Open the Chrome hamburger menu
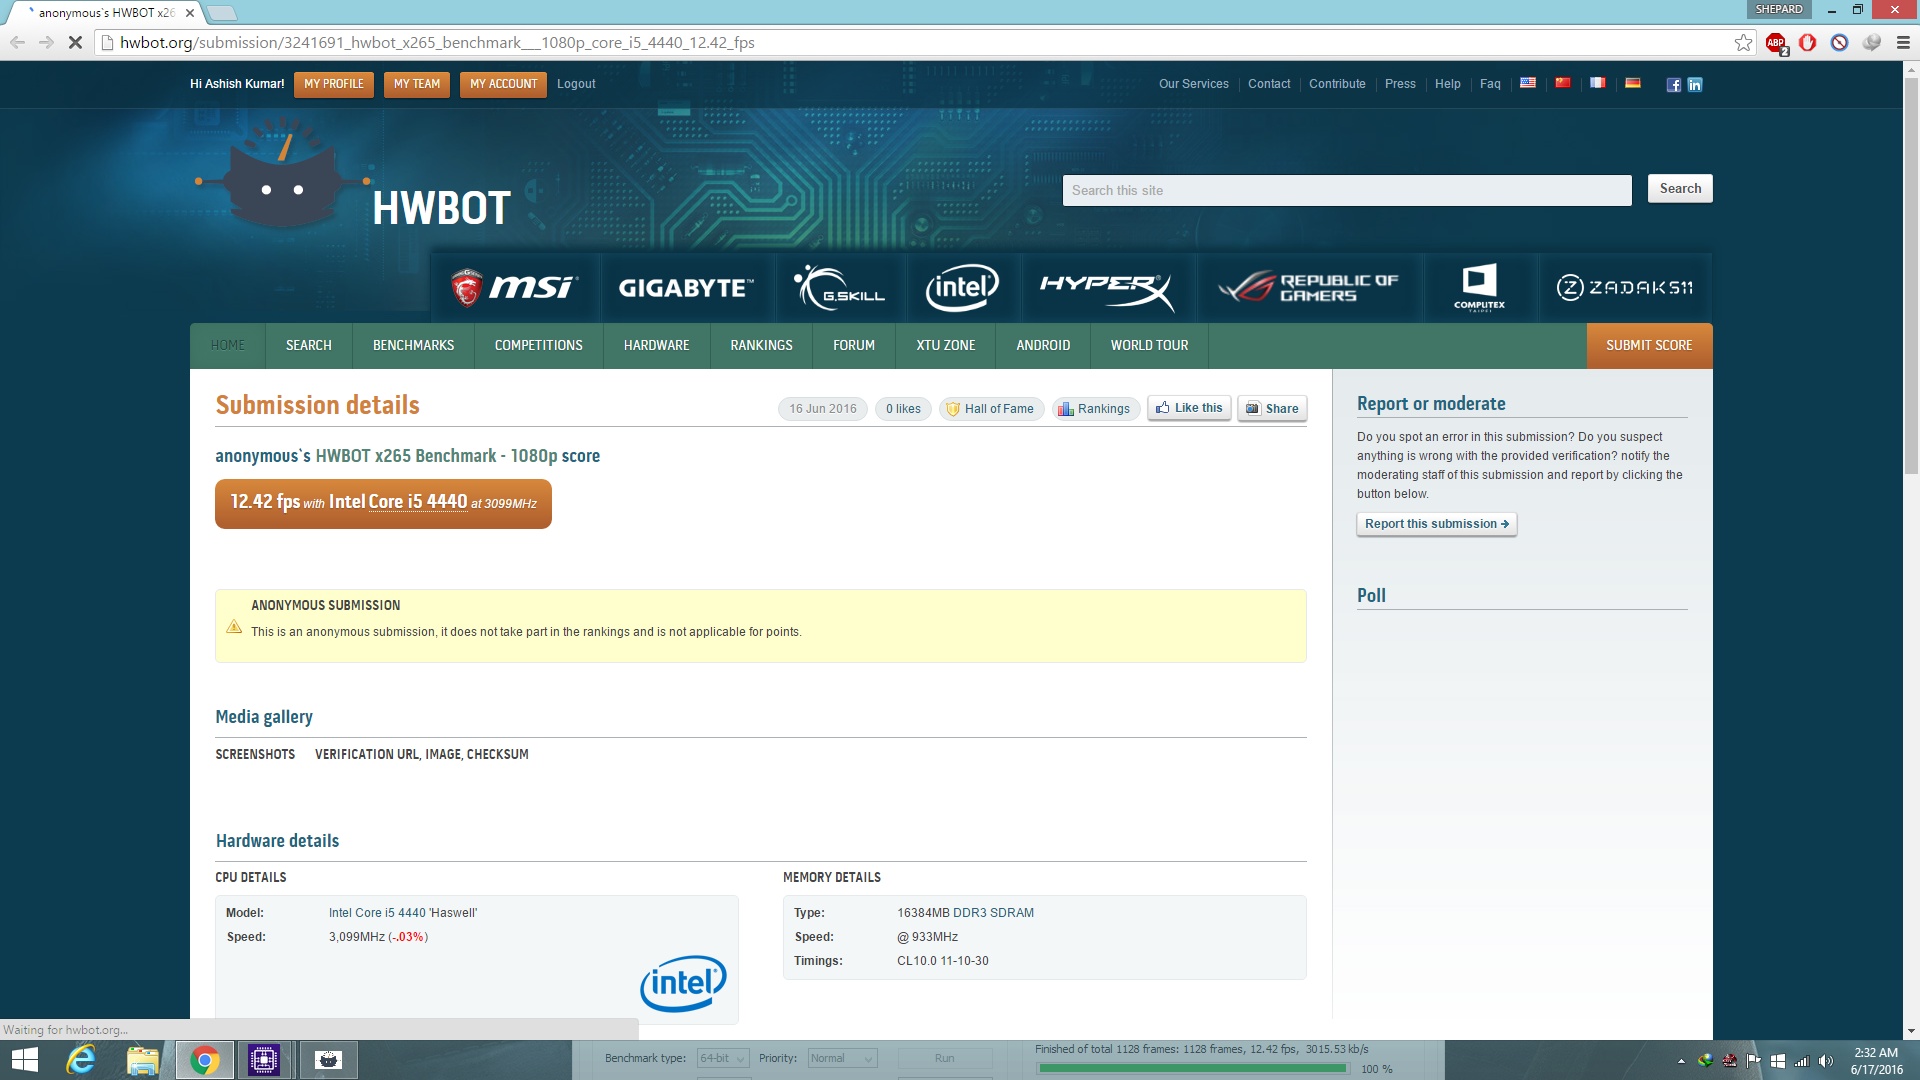Viewport: 1920px width, 1080px height. (x=1902, y=42)
